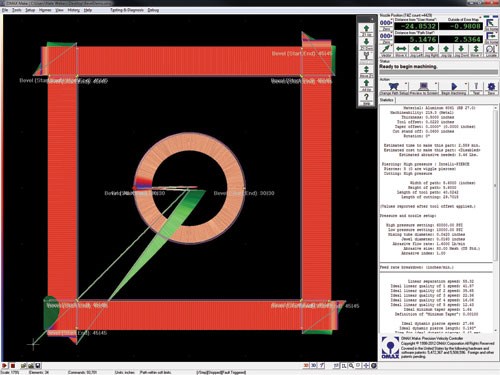Click the Jog Up arrow button
The height and width of the screenshot is (375, 500).
coord(446,51)
